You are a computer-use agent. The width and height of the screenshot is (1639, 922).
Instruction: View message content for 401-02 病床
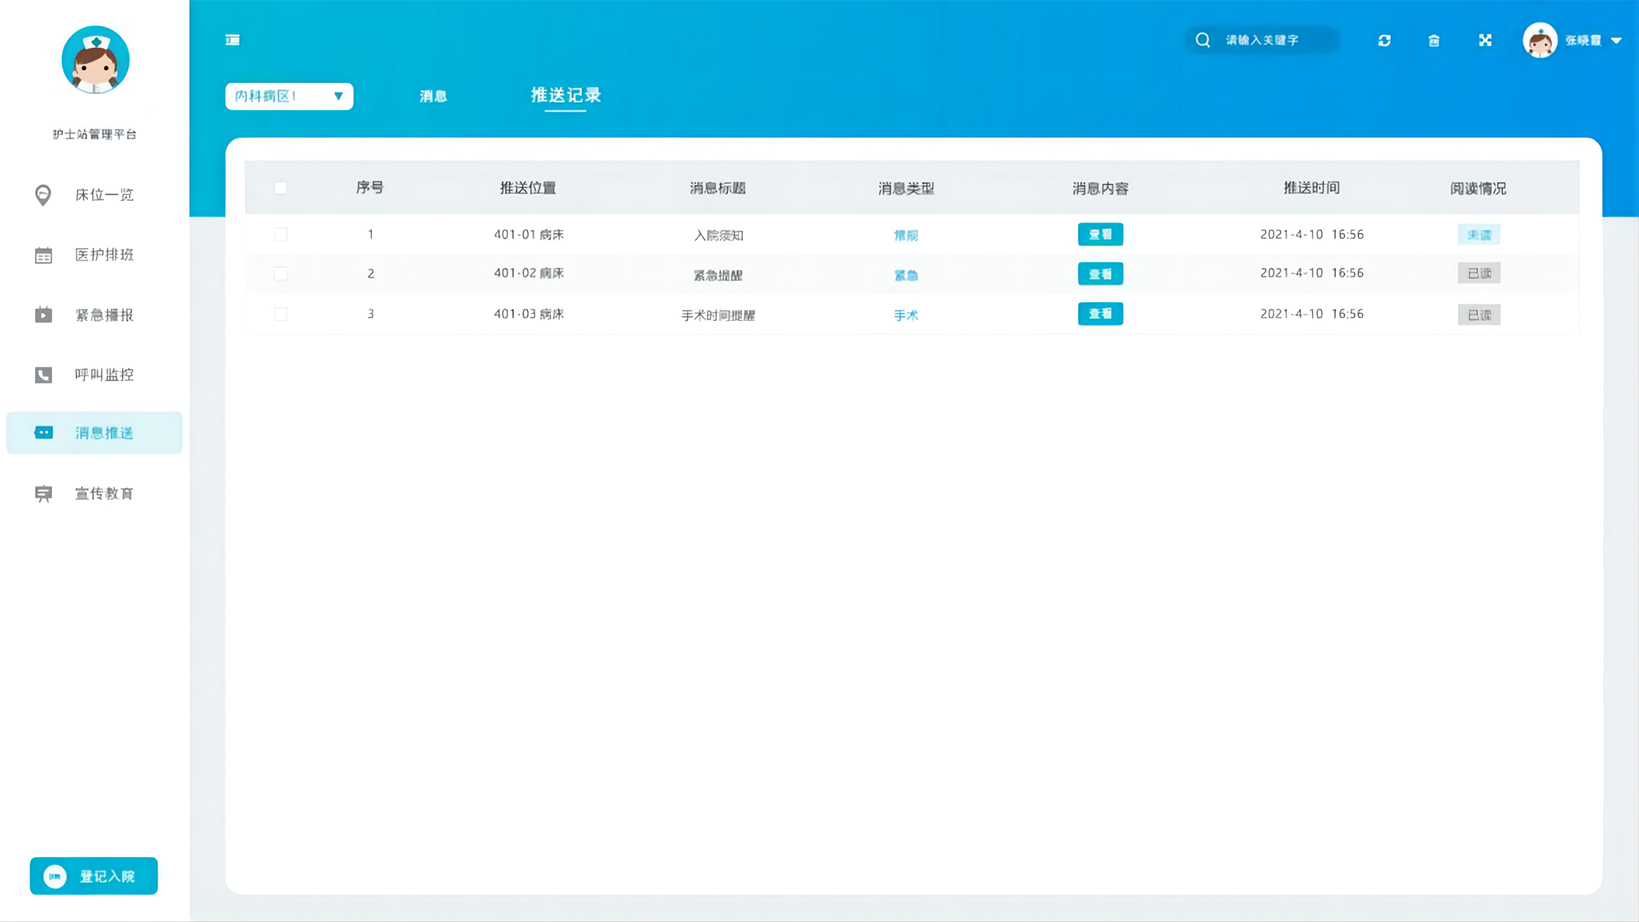[1100, 274]
